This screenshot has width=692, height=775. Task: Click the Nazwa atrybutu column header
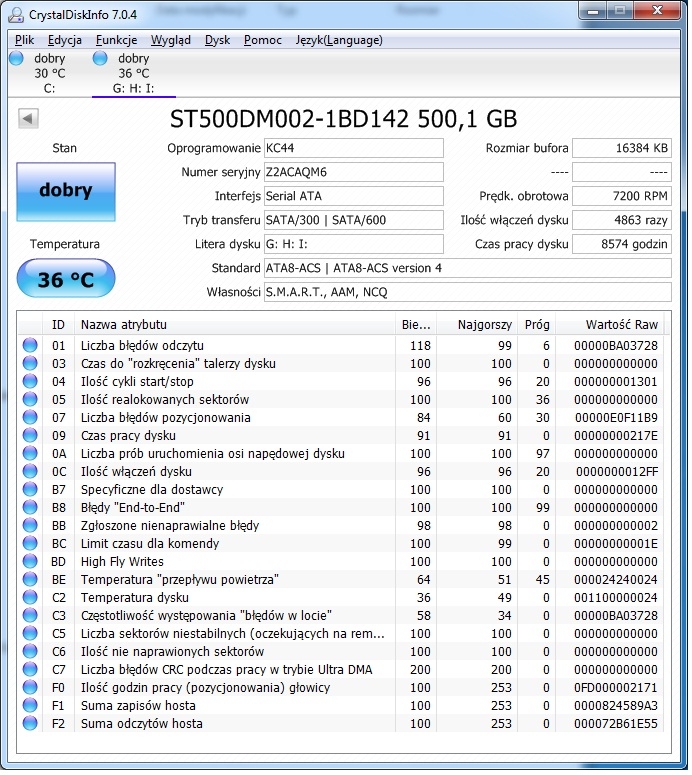click(x=235, y=325)
